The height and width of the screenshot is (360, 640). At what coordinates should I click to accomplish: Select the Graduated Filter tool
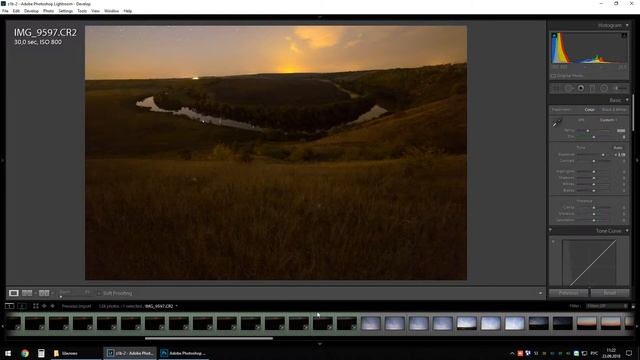(x=592, y=88)
